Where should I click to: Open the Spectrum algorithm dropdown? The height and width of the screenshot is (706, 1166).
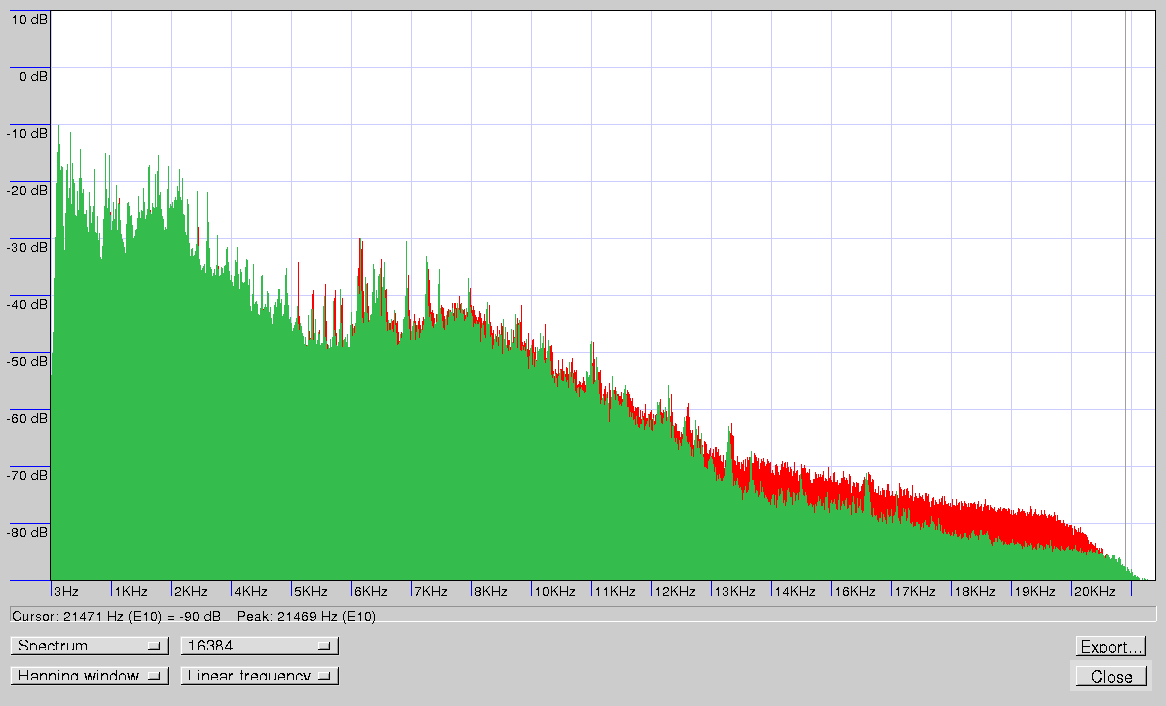point(89,646)
